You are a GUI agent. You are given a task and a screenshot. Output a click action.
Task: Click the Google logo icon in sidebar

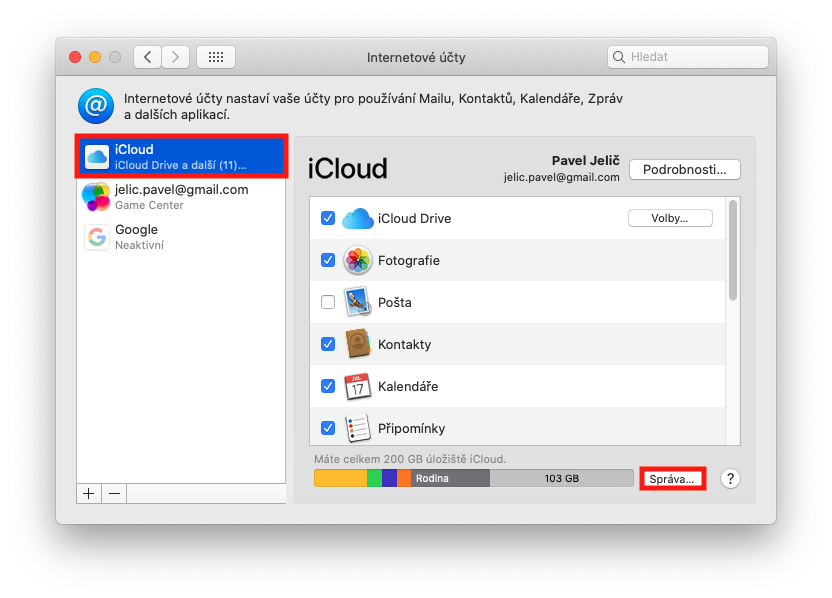tap(97, 237)
